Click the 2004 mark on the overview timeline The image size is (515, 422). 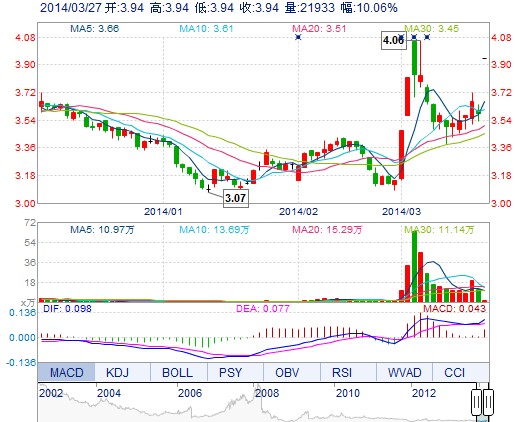click(x=109, y=393)
